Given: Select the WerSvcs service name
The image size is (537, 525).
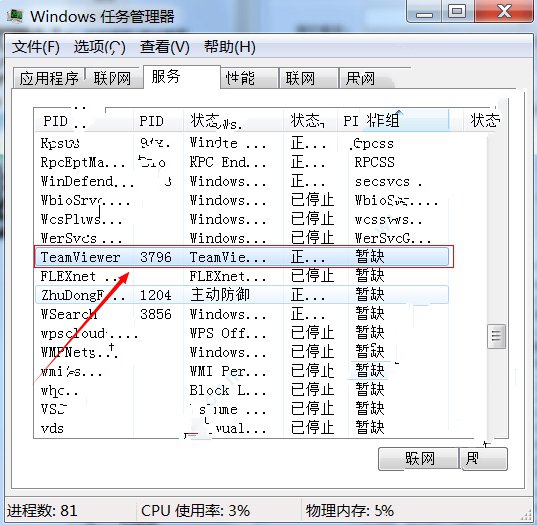Looking at the screenshot, I should (x=81, y=238).
